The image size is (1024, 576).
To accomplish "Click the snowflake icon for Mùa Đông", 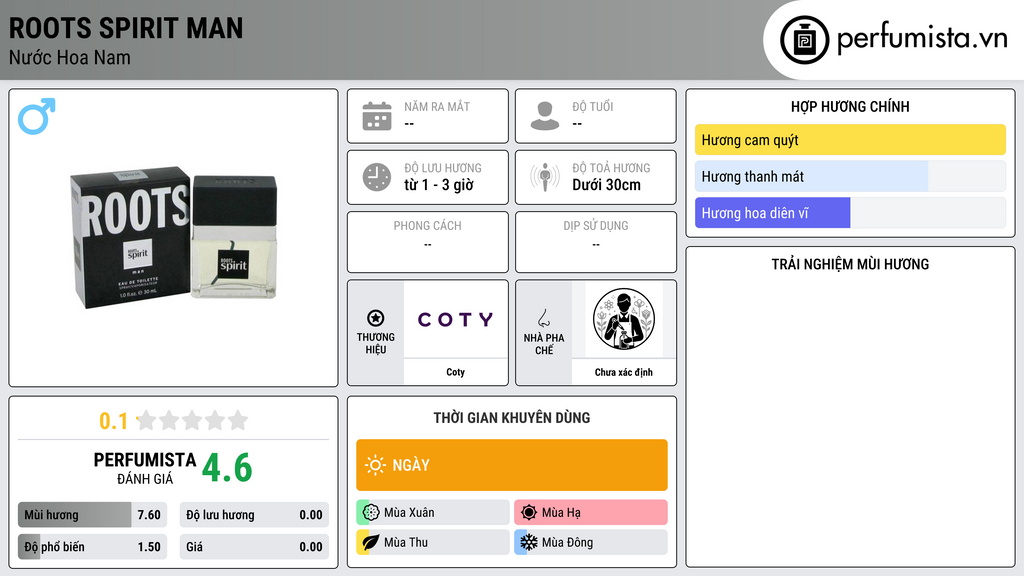I will click(529, 542).
